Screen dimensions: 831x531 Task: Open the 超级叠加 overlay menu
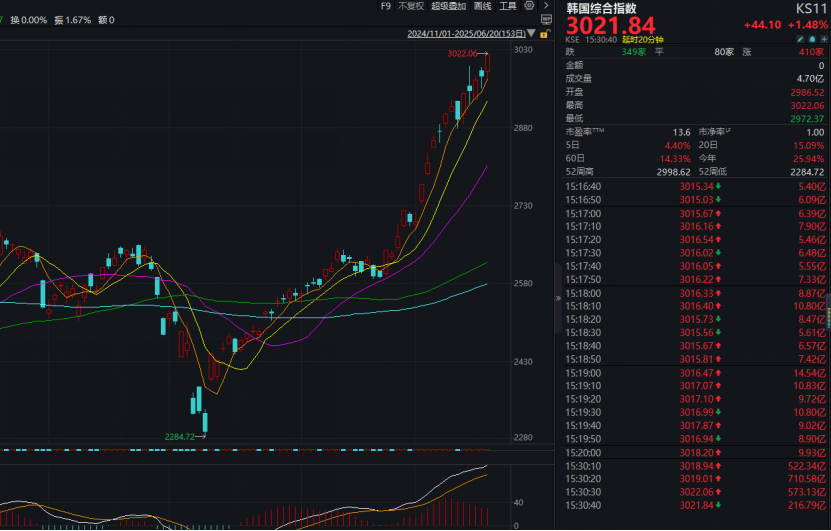point(449,6)
